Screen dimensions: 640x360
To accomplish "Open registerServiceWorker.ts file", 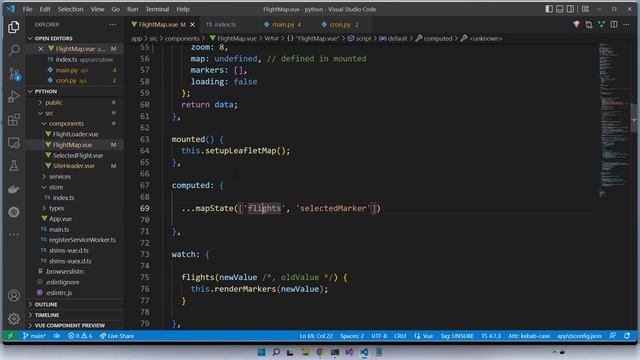I will pos(82,240).
